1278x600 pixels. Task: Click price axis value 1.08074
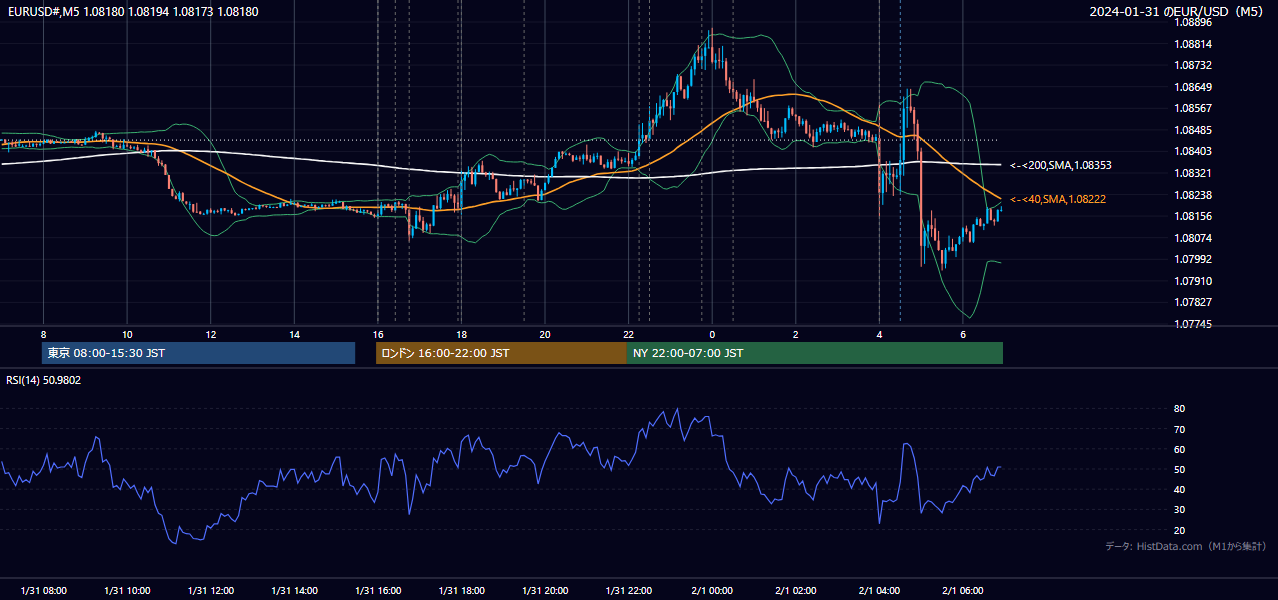click(1193, 238)
